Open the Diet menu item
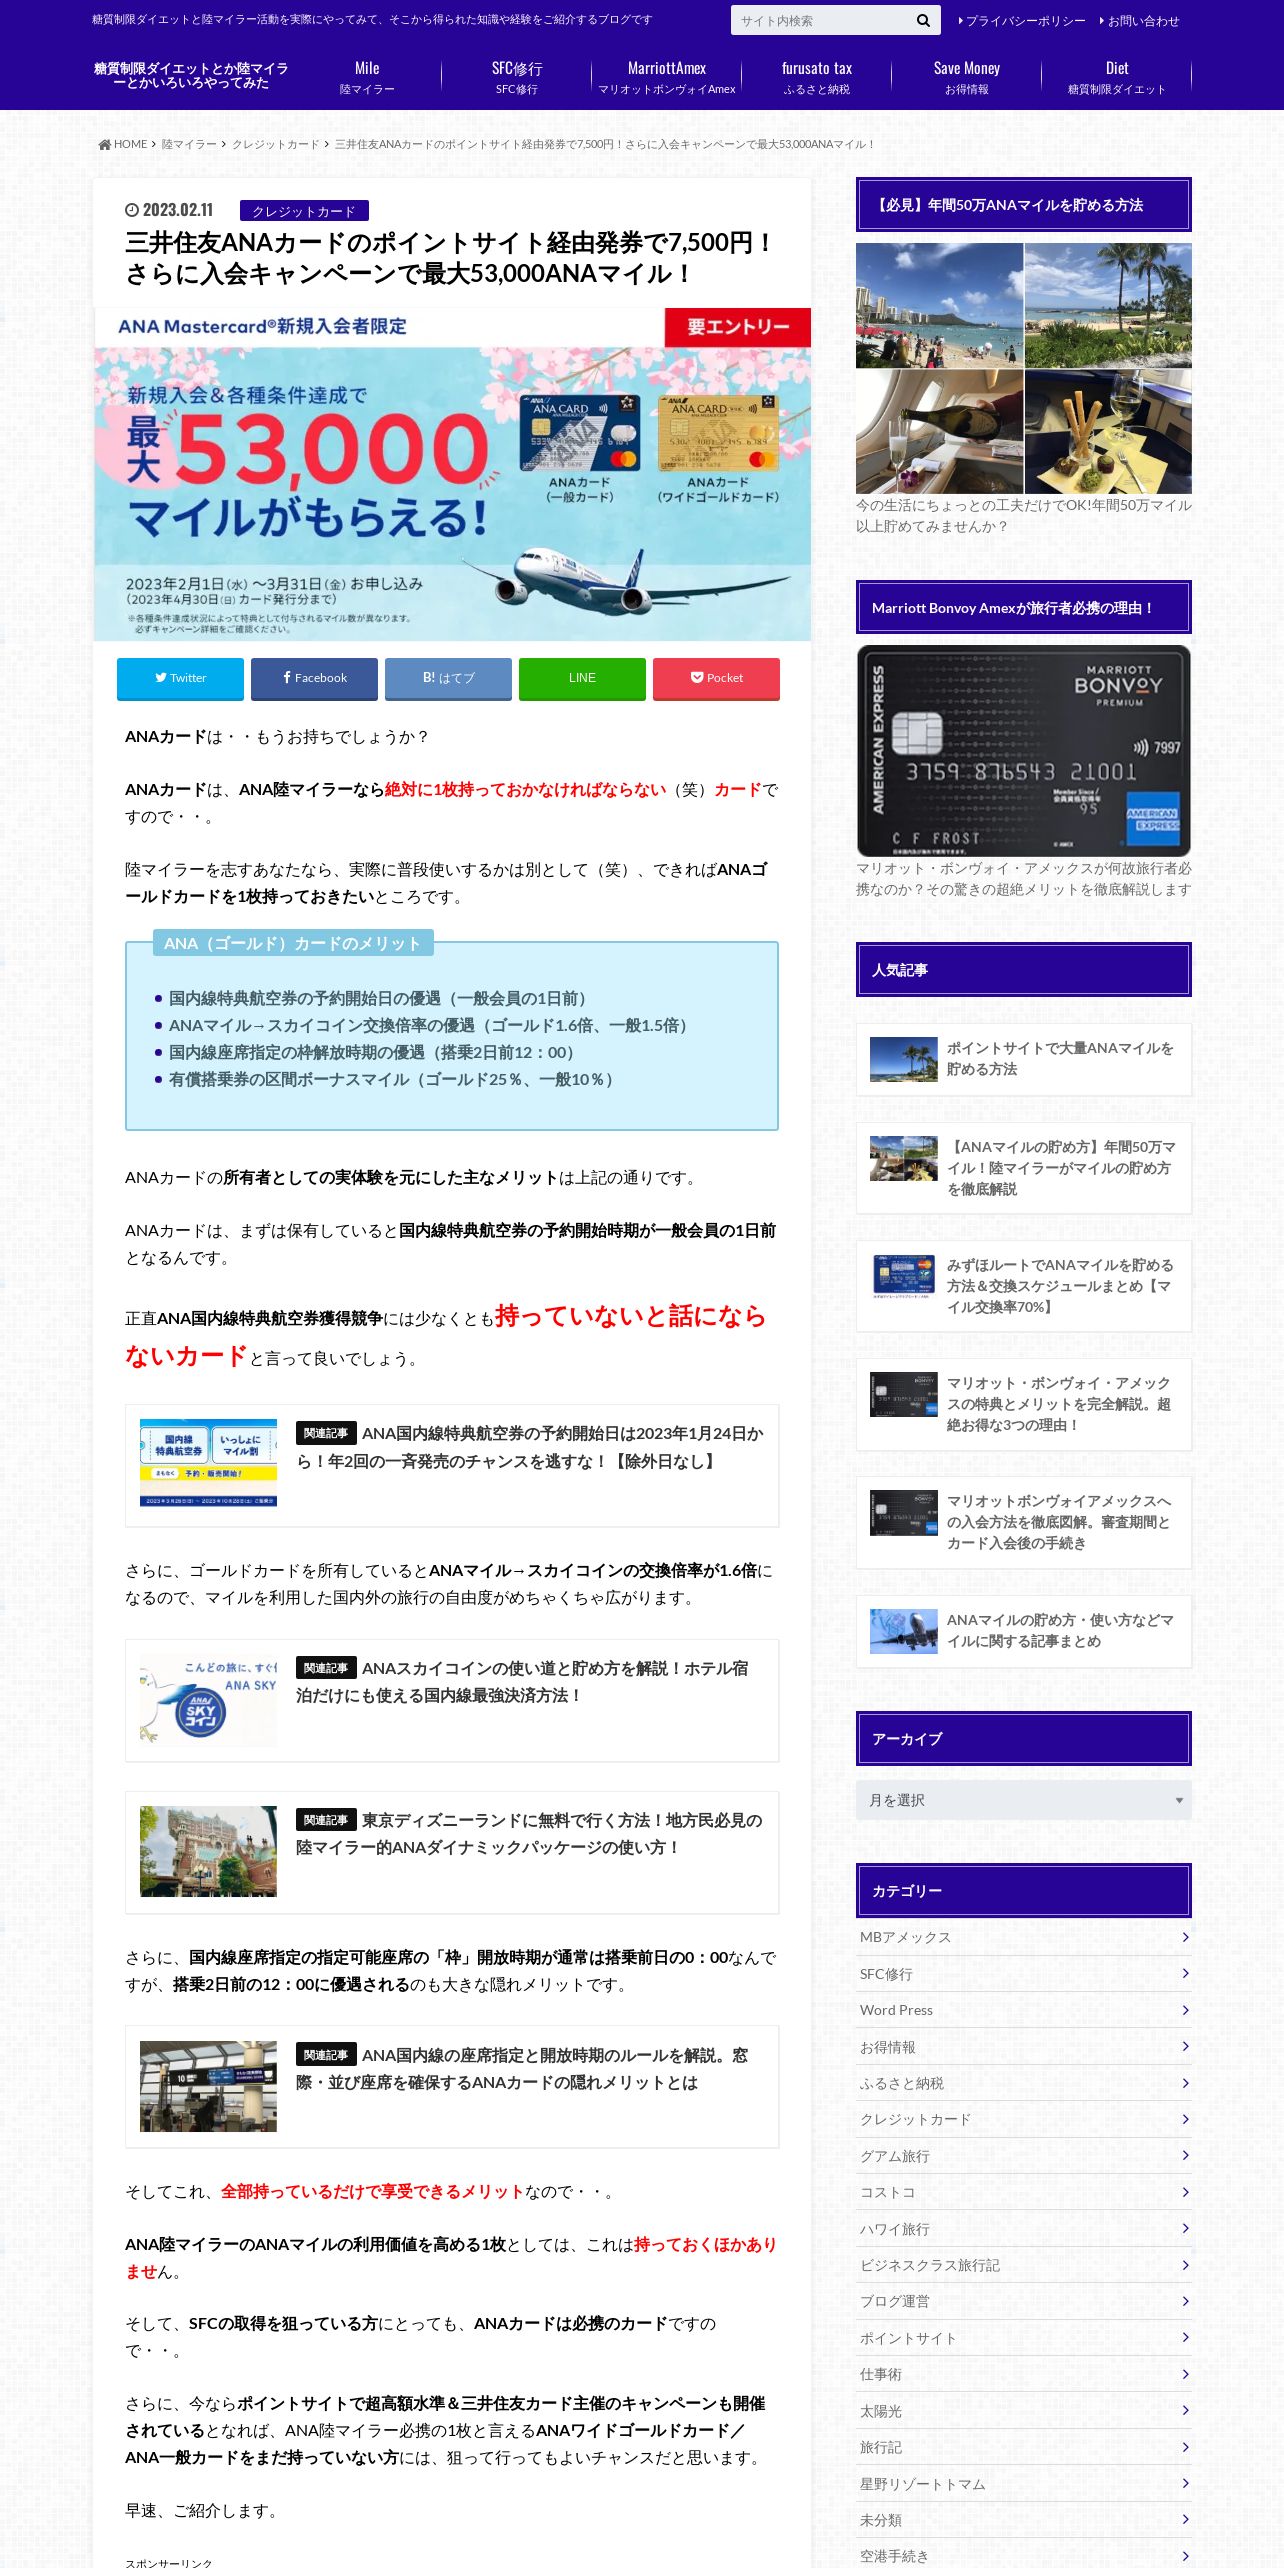Screen dimensions: 1284x2568 pyautogui.click(x=1117, y=77)
